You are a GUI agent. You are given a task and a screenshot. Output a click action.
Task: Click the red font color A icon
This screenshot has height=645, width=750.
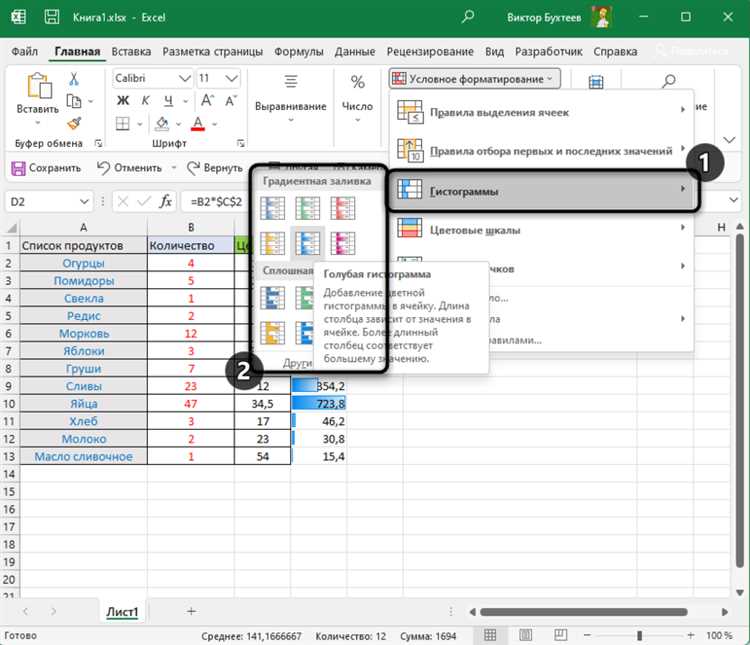point(198,124)
